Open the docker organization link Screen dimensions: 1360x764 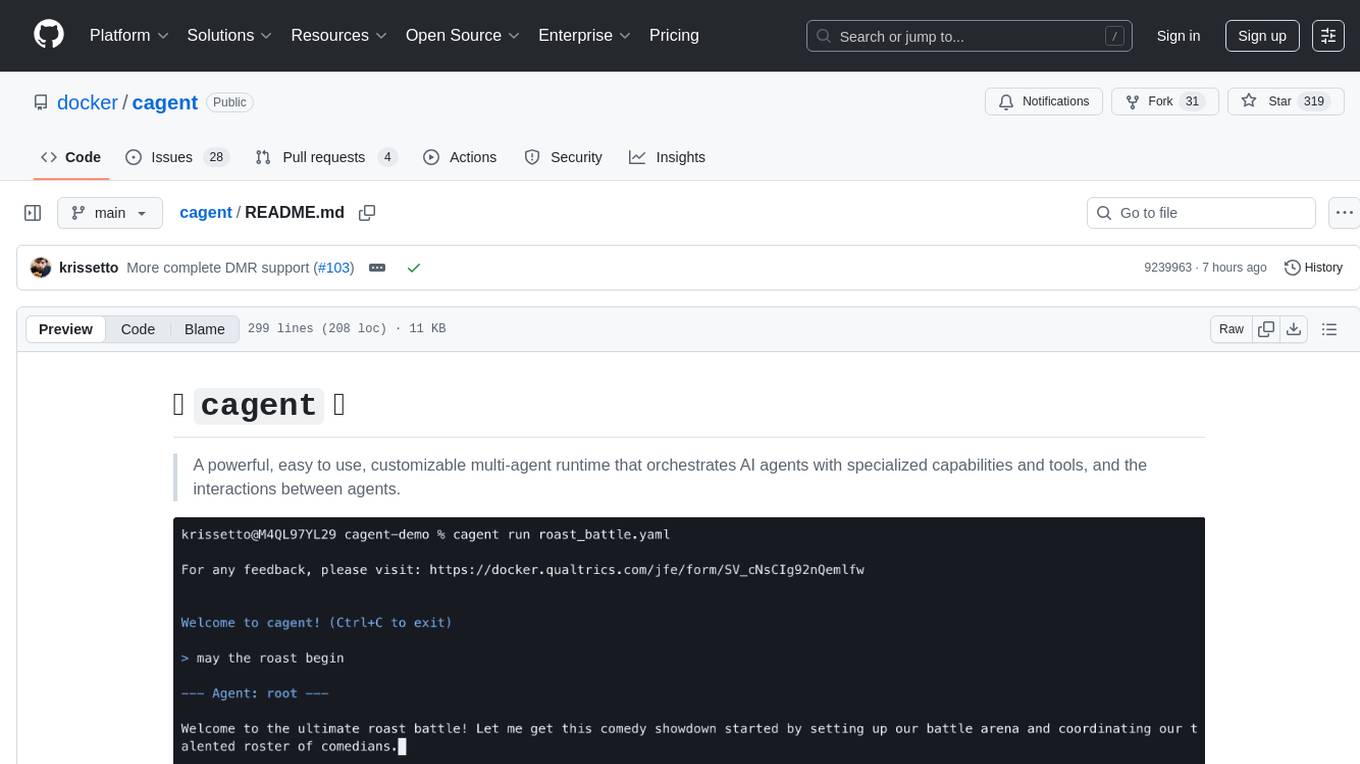(x=88, y=102)
